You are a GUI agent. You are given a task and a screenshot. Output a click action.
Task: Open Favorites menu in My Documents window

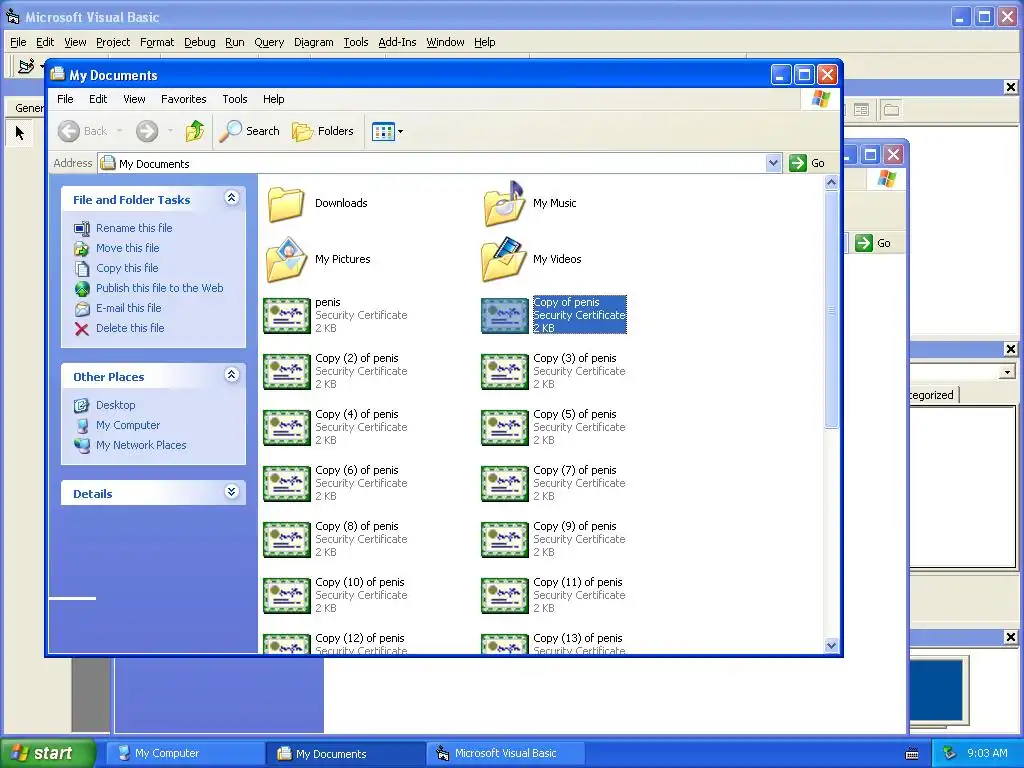click(184, 99)
